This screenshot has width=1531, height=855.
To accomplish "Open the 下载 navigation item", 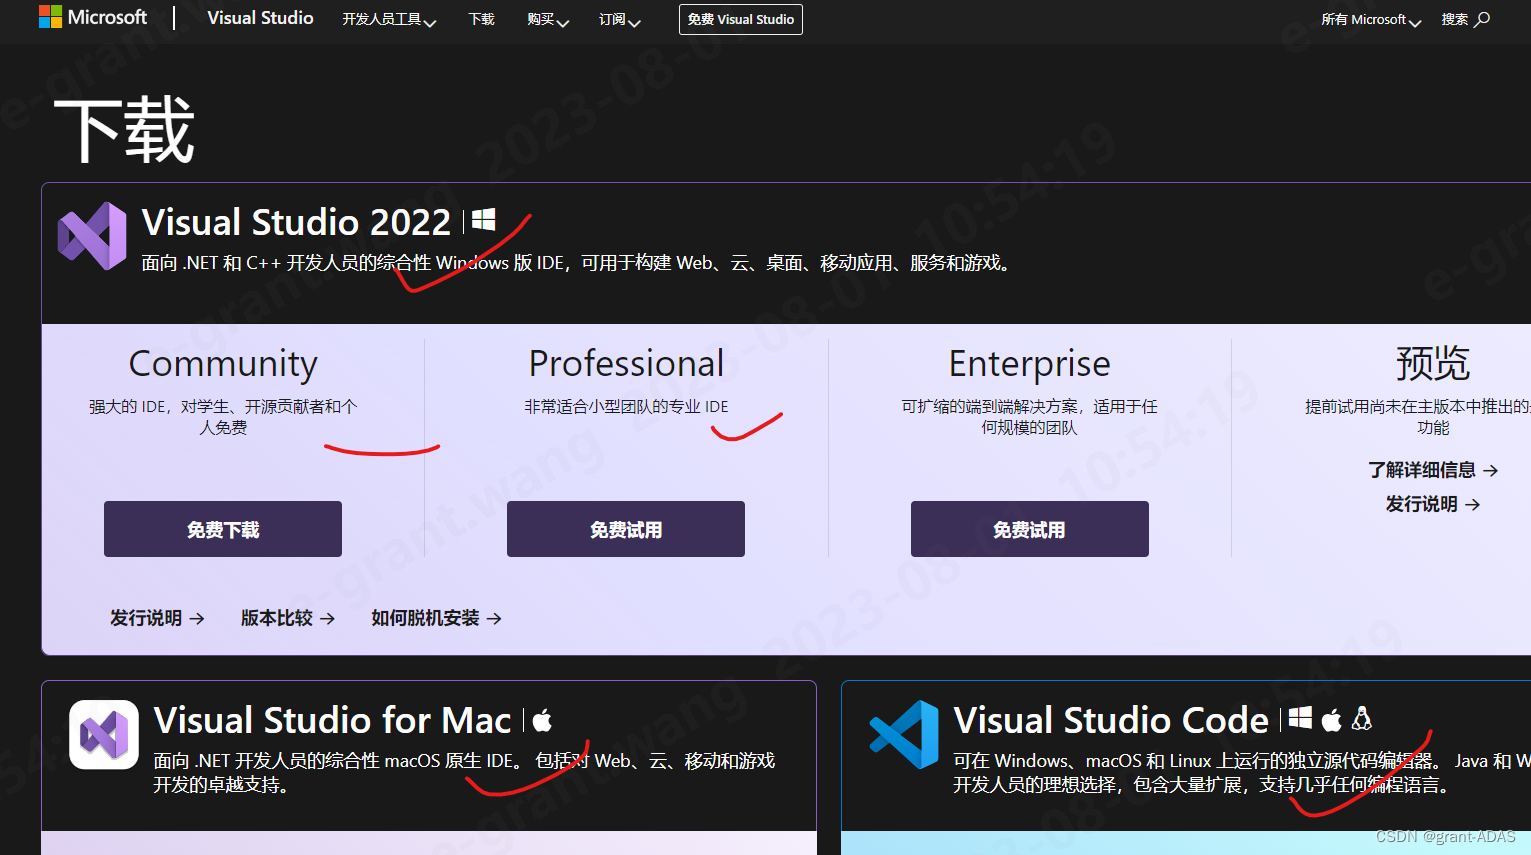I will click(482, 19).
